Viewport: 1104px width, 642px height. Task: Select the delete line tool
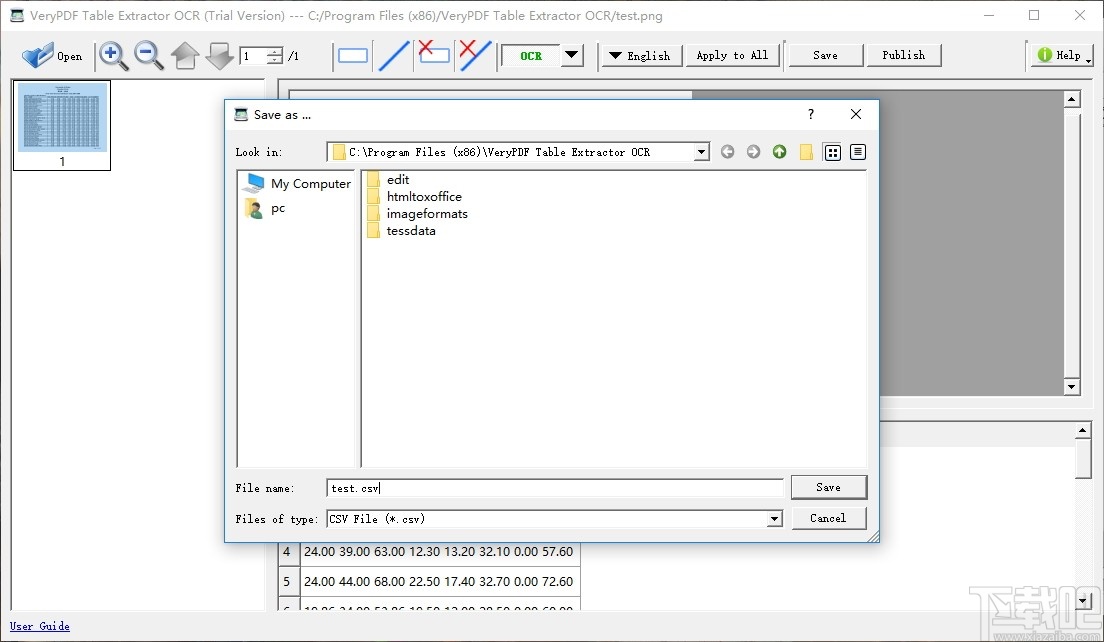[x=473, y=57]
